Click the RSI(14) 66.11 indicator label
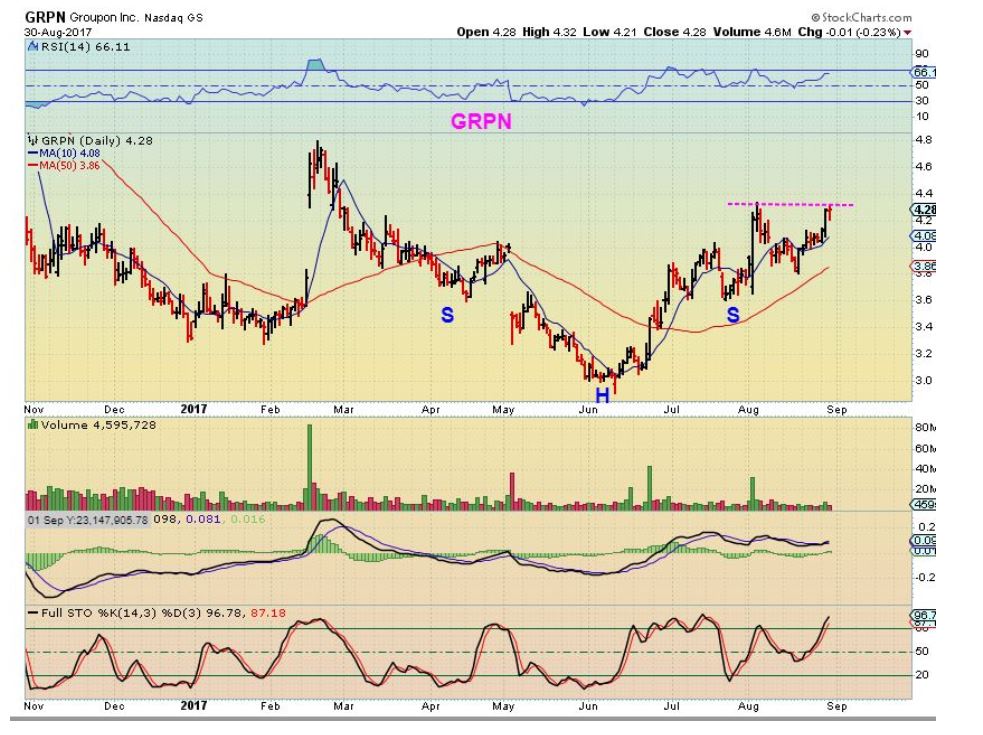The image size is (983, 735). point(85,46)
